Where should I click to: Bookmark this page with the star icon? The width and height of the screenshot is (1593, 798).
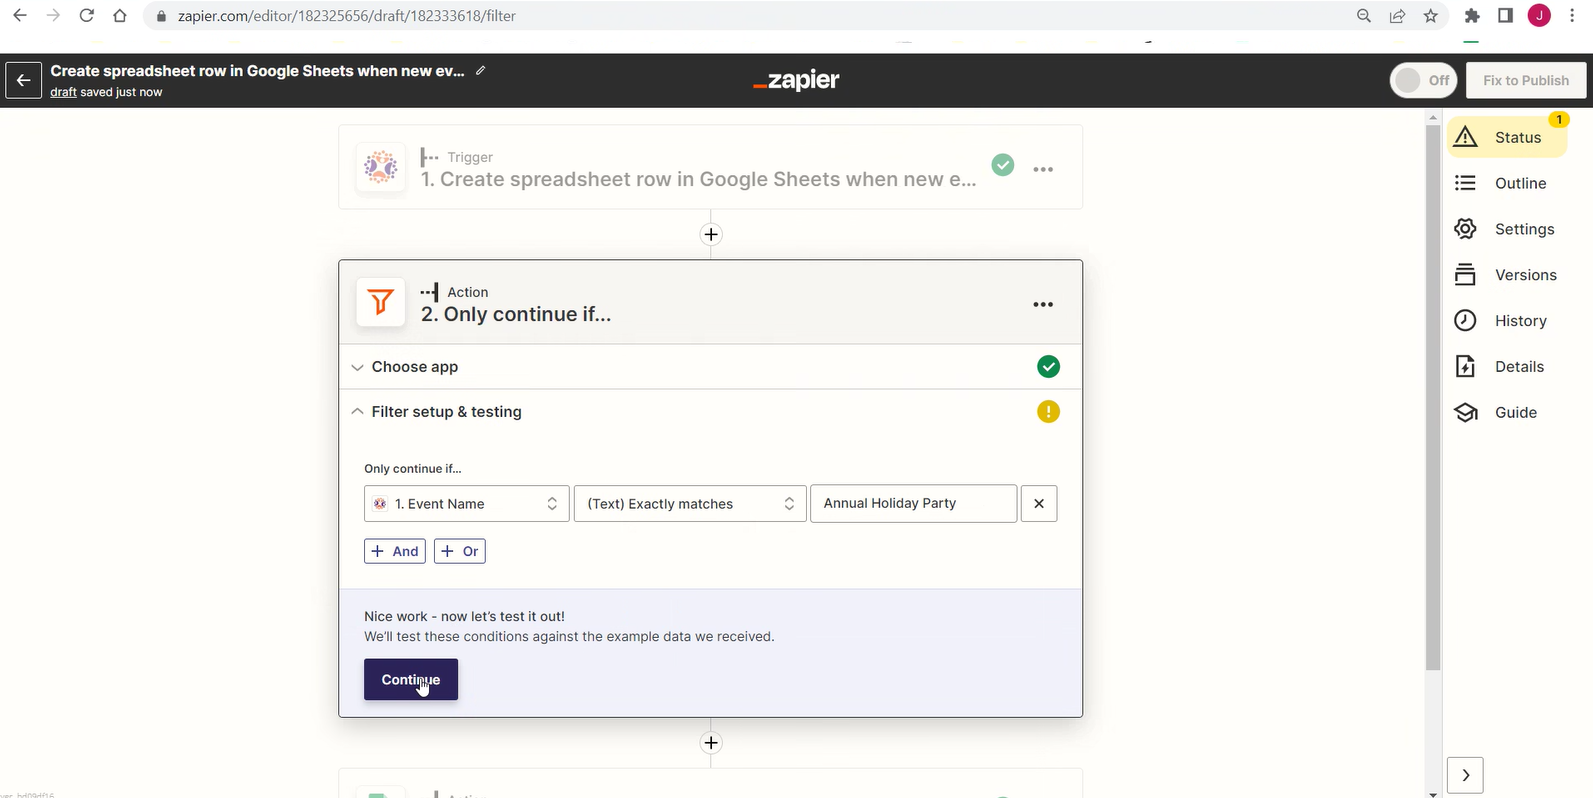[1431, 16]
